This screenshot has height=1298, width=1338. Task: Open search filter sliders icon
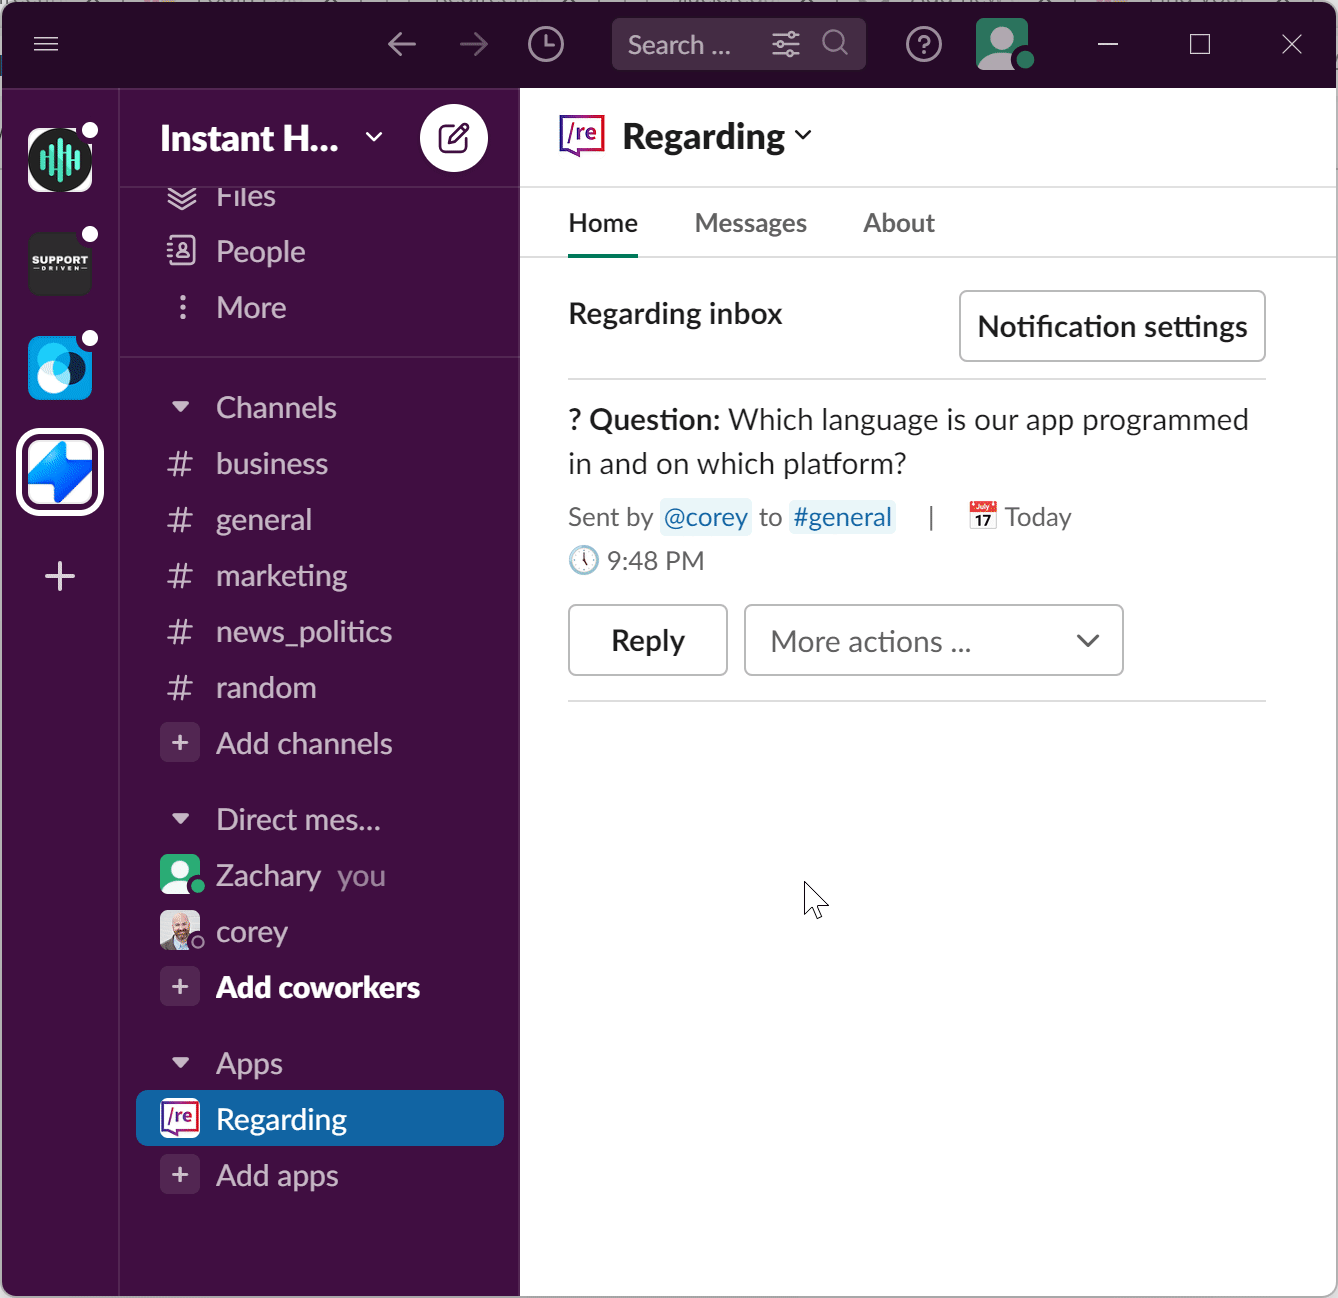pyautogui.click(x=786, y=44)
